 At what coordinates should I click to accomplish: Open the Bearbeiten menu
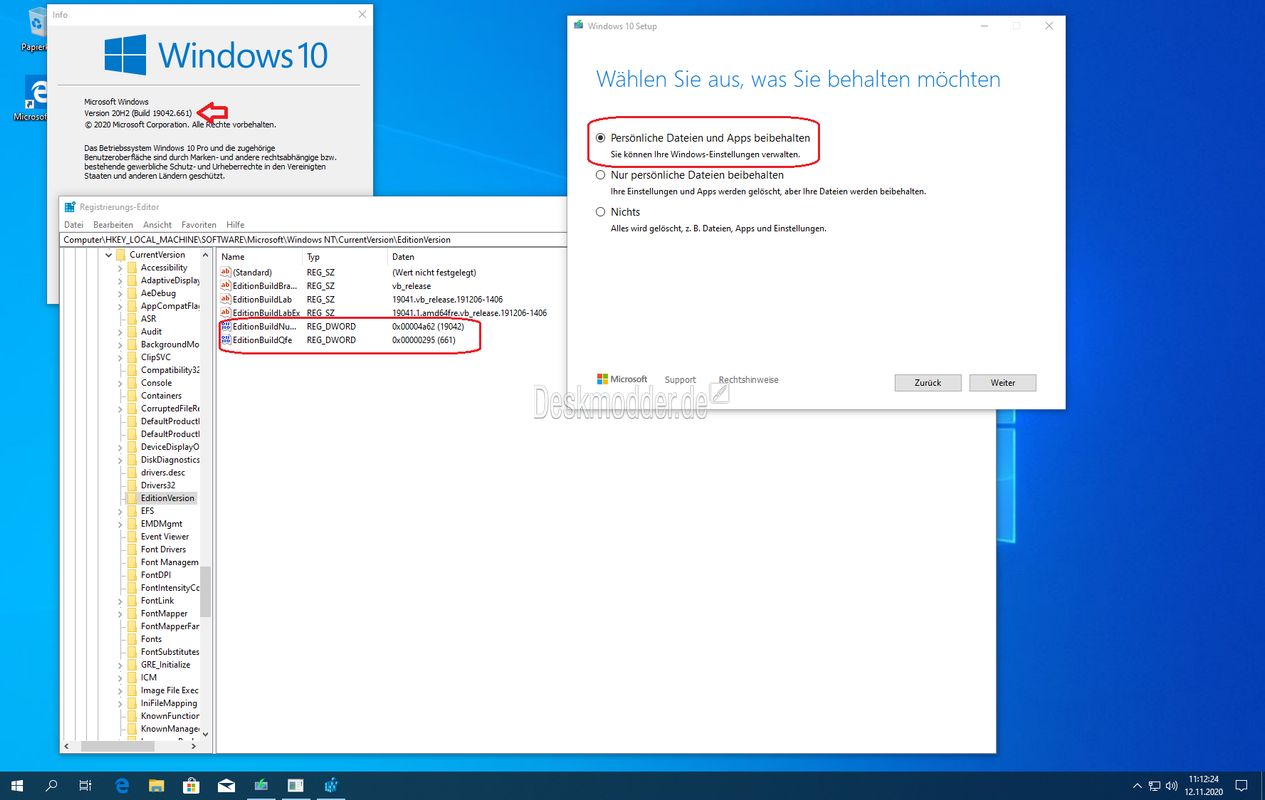[113, 225]
